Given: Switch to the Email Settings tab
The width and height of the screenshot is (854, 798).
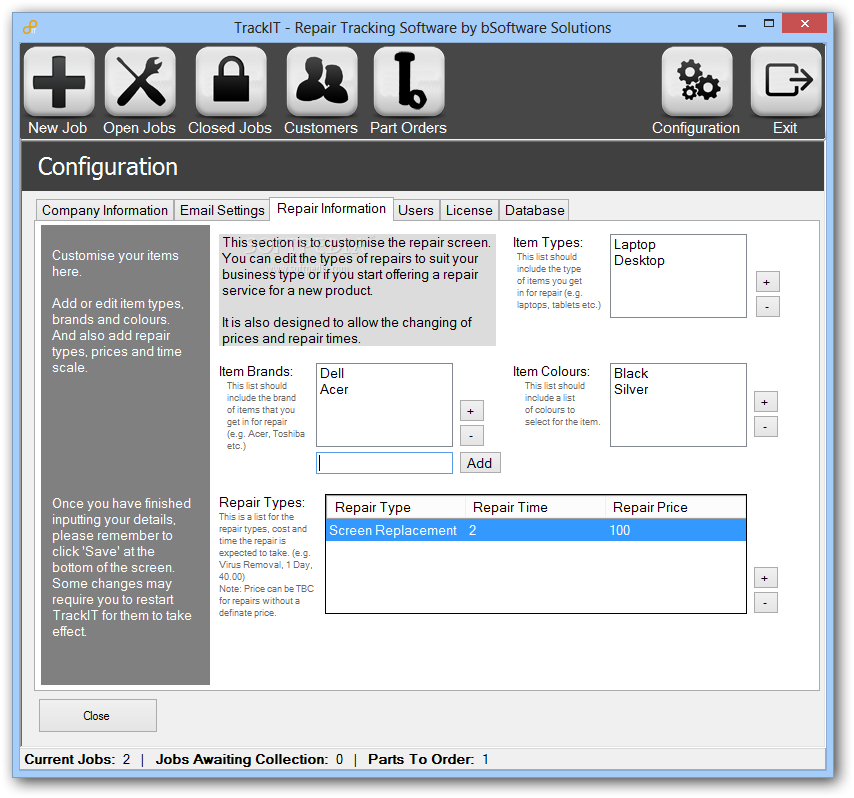Looking at the screenshot, I should point(222,210).
